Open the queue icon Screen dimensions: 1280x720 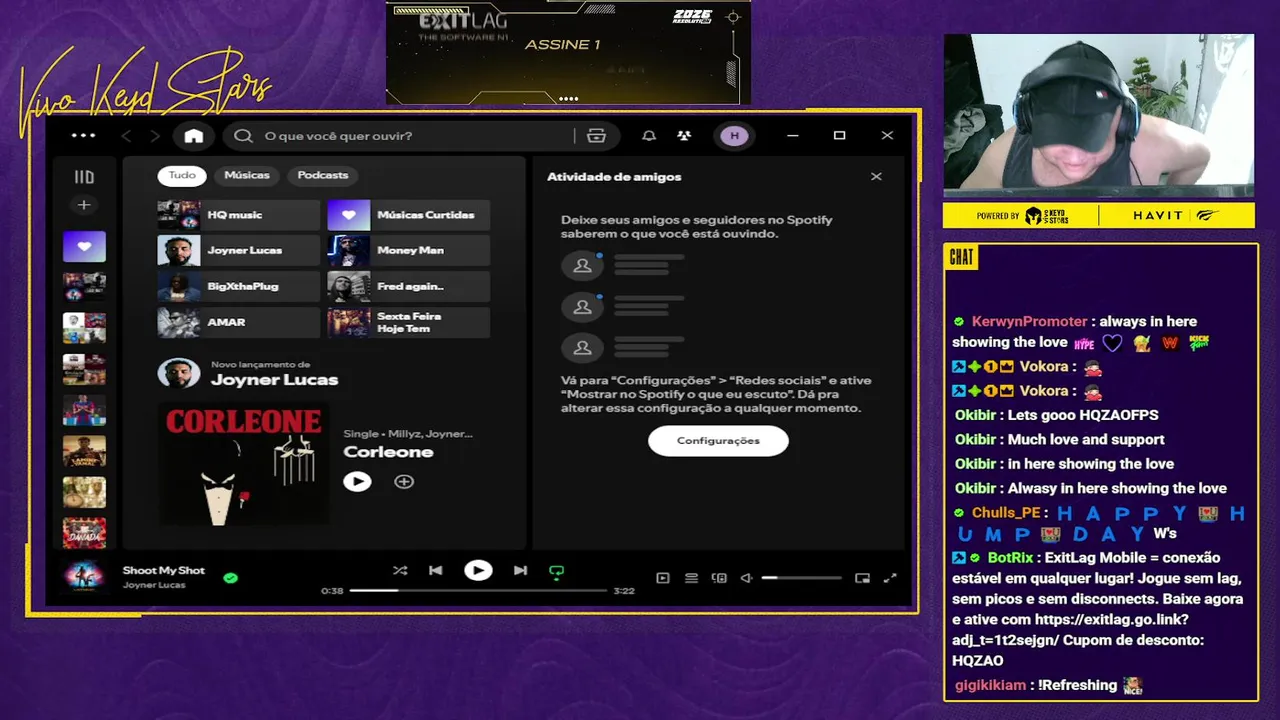pos(691,578)
